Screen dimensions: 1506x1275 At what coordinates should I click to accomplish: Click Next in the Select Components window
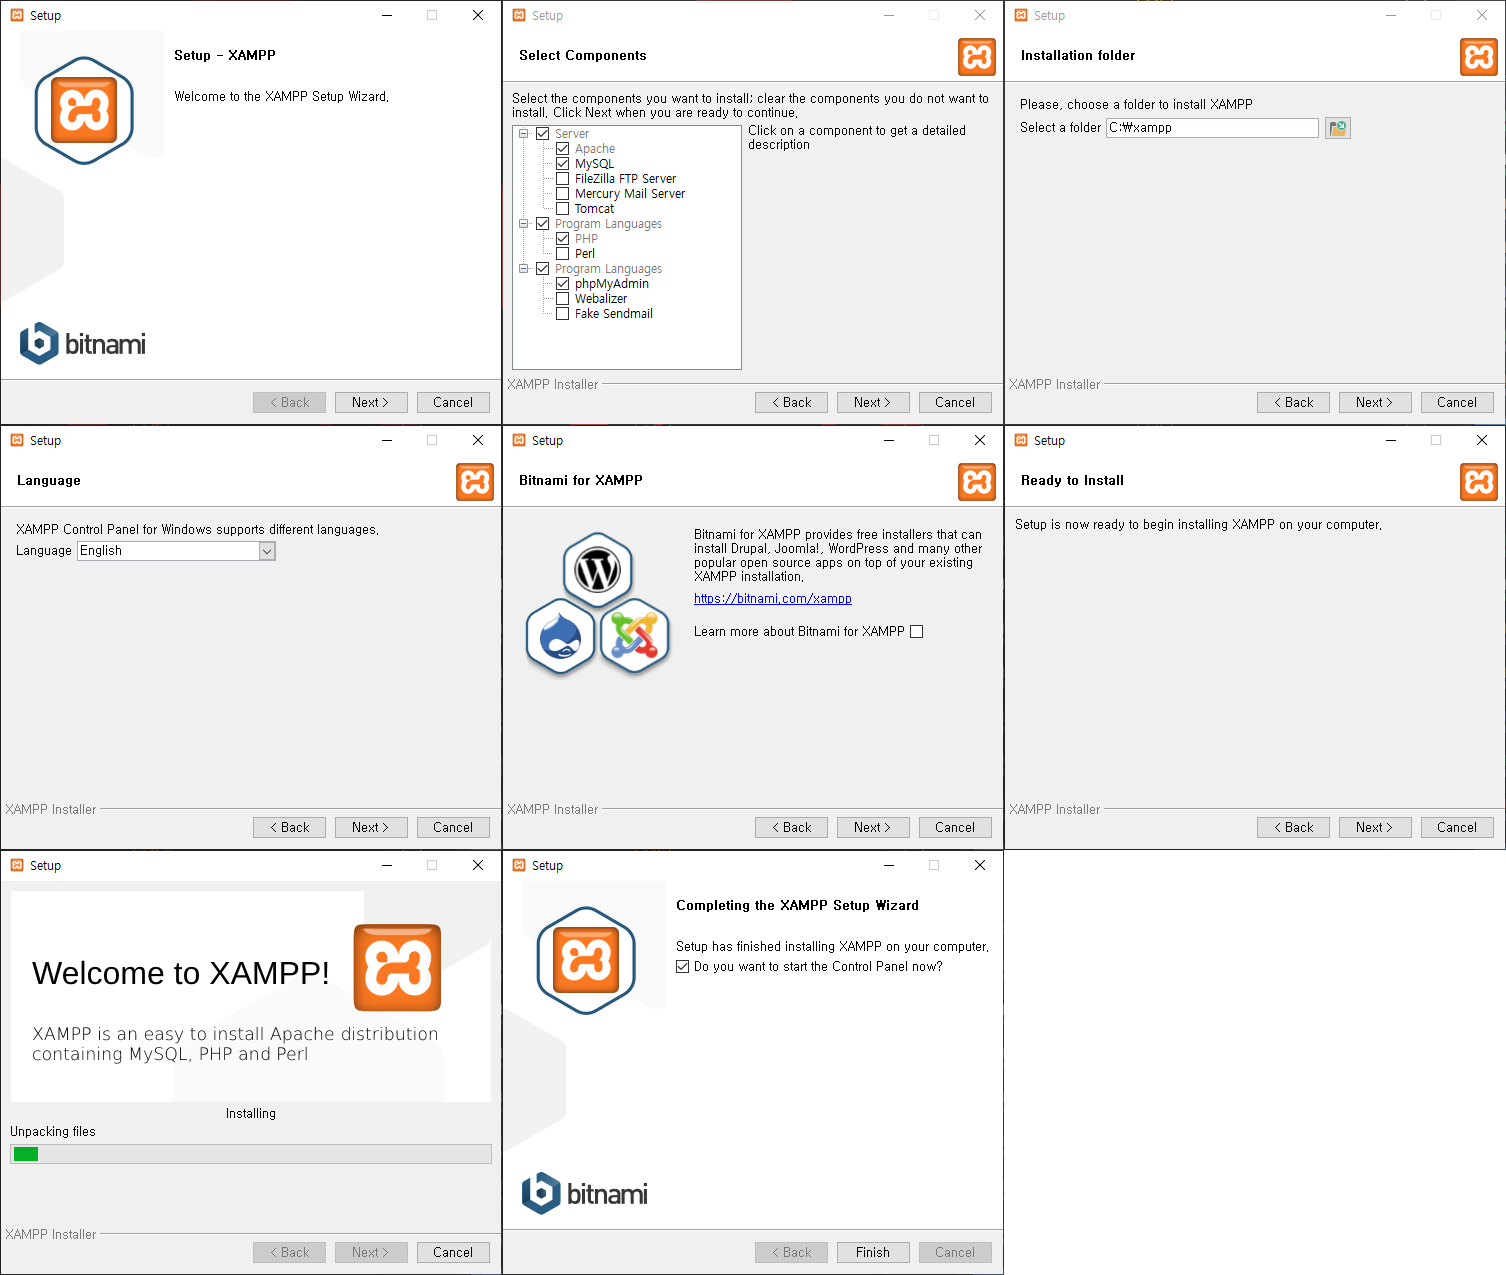[x=872, y=403]
